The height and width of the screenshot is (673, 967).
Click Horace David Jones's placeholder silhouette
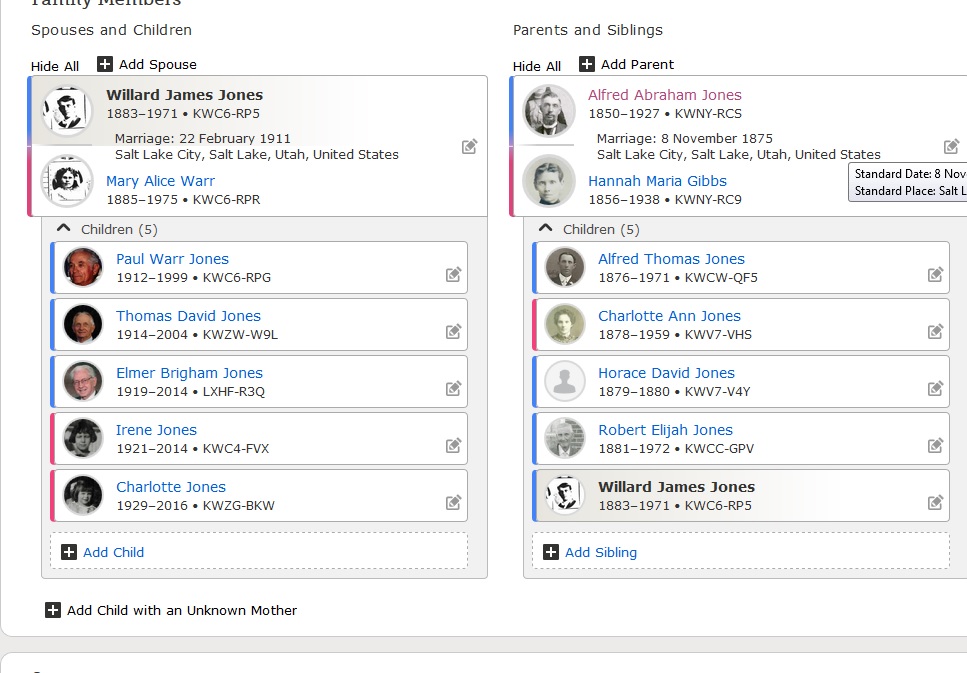click(565, 381)
